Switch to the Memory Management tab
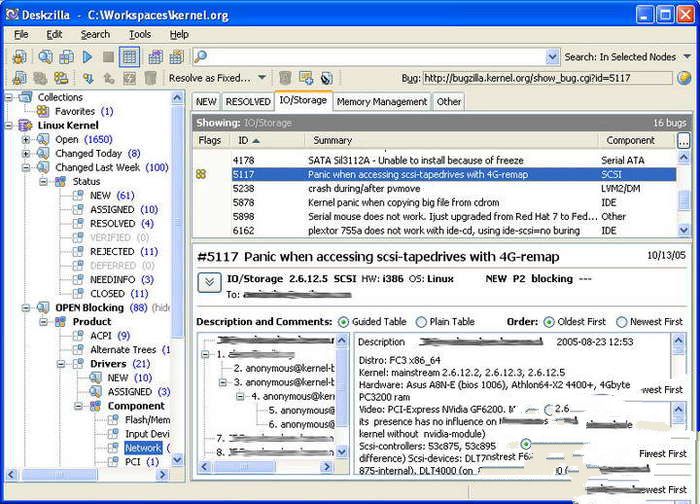700x504 pixels. 382,102
